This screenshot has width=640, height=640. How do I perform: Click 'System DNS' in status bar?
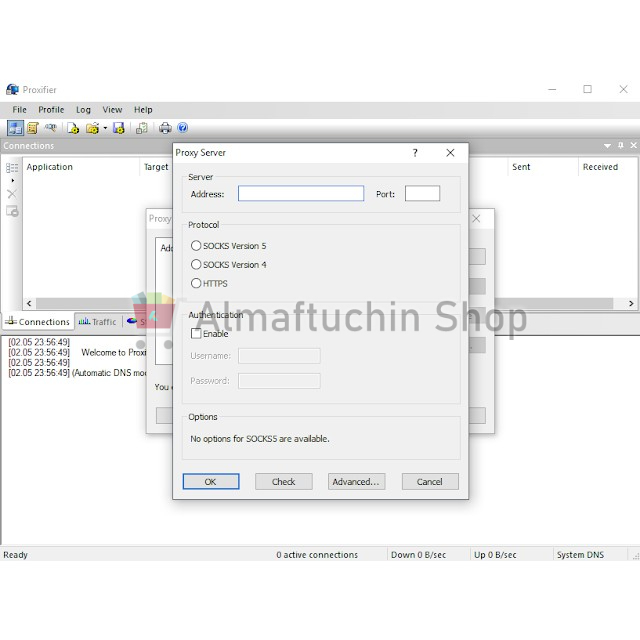(x=580, y=555)
